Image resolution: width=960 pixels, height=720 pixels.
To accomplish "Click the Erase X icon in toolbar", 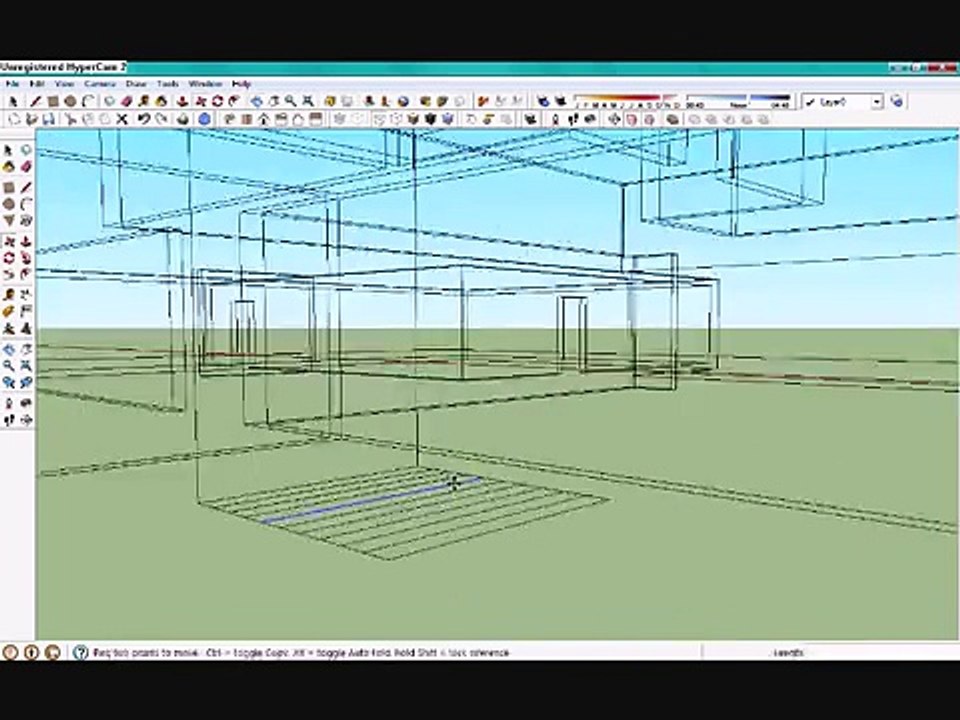I will point(122,119).
